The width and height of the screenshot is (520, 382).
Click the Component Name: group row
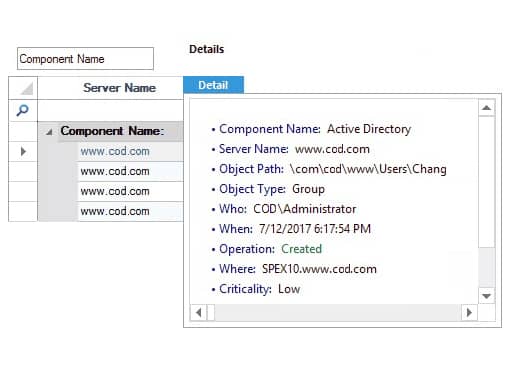click(112, 131)
